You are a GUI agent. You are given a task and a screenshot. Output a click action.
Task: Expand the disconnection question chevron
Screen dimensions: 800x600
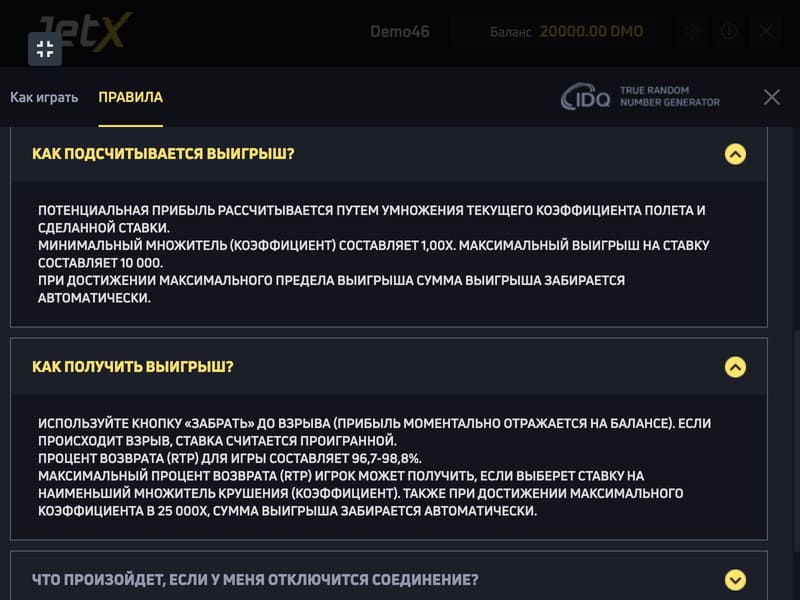coord(735,580)
